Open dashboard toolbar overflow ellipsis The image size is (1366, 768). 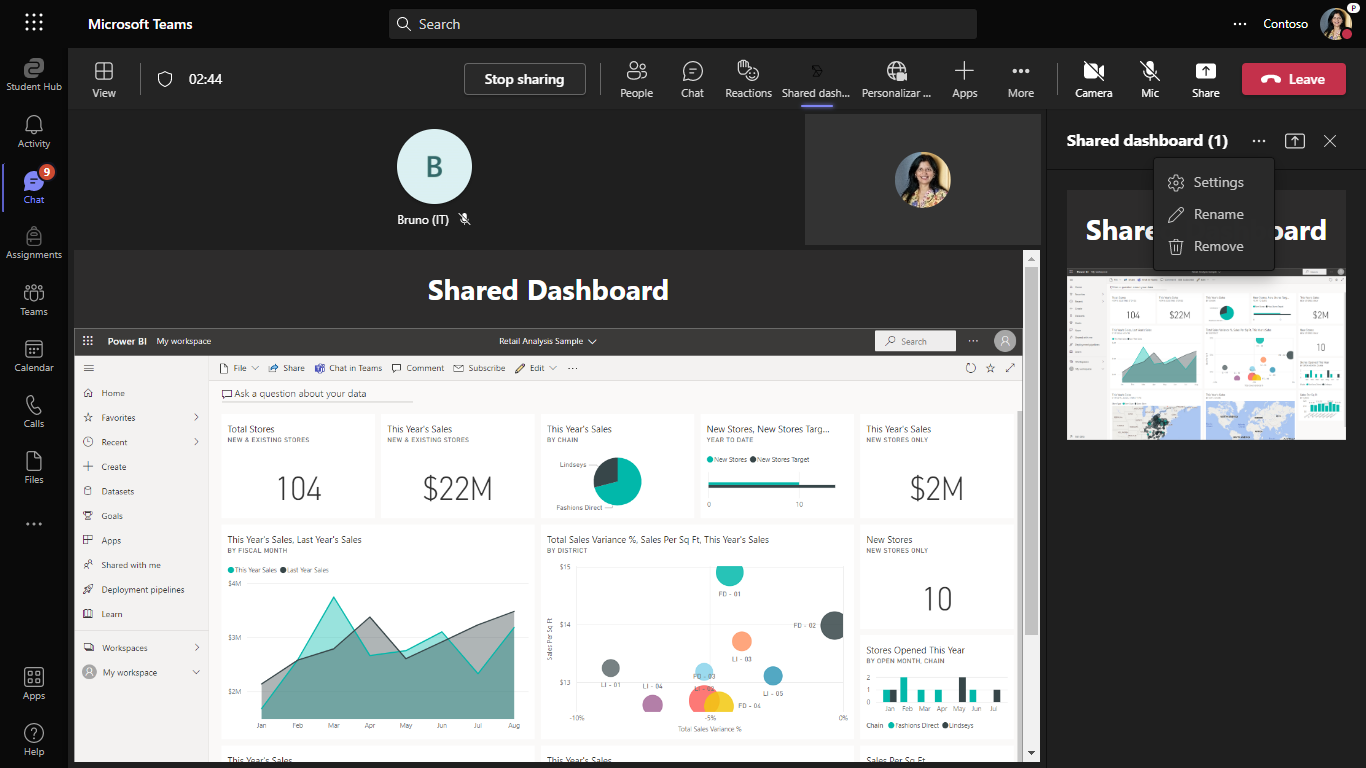(x=573, y=368)
